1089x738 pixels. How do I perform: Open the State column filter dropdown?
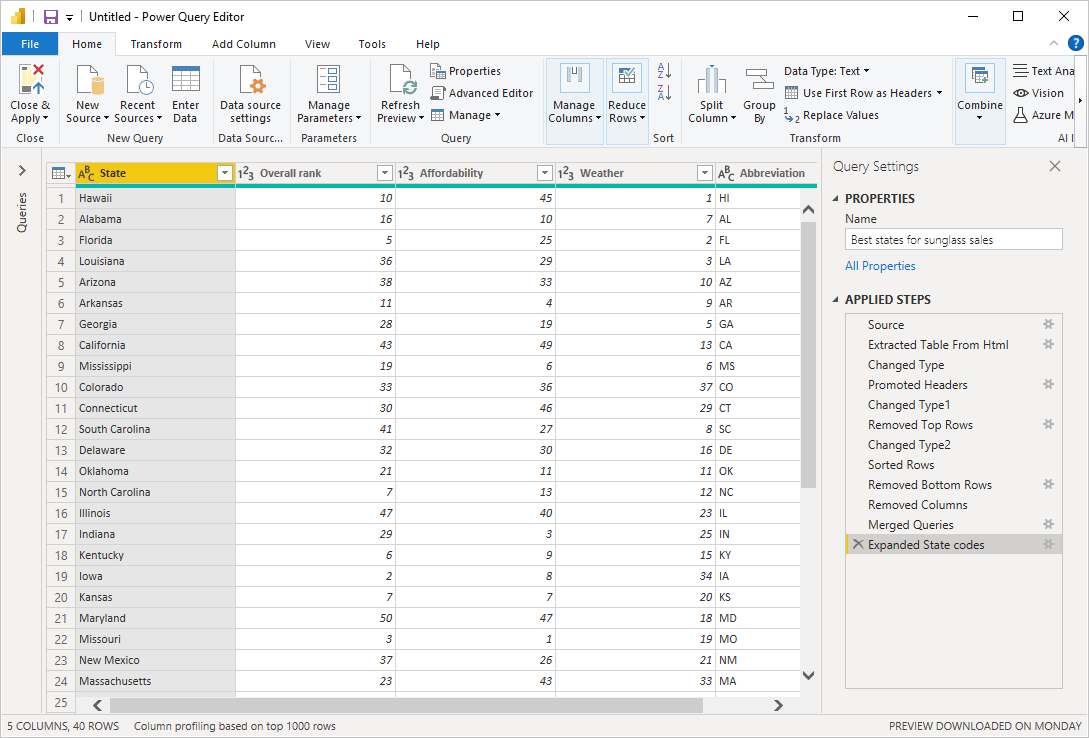coord(225,174)
